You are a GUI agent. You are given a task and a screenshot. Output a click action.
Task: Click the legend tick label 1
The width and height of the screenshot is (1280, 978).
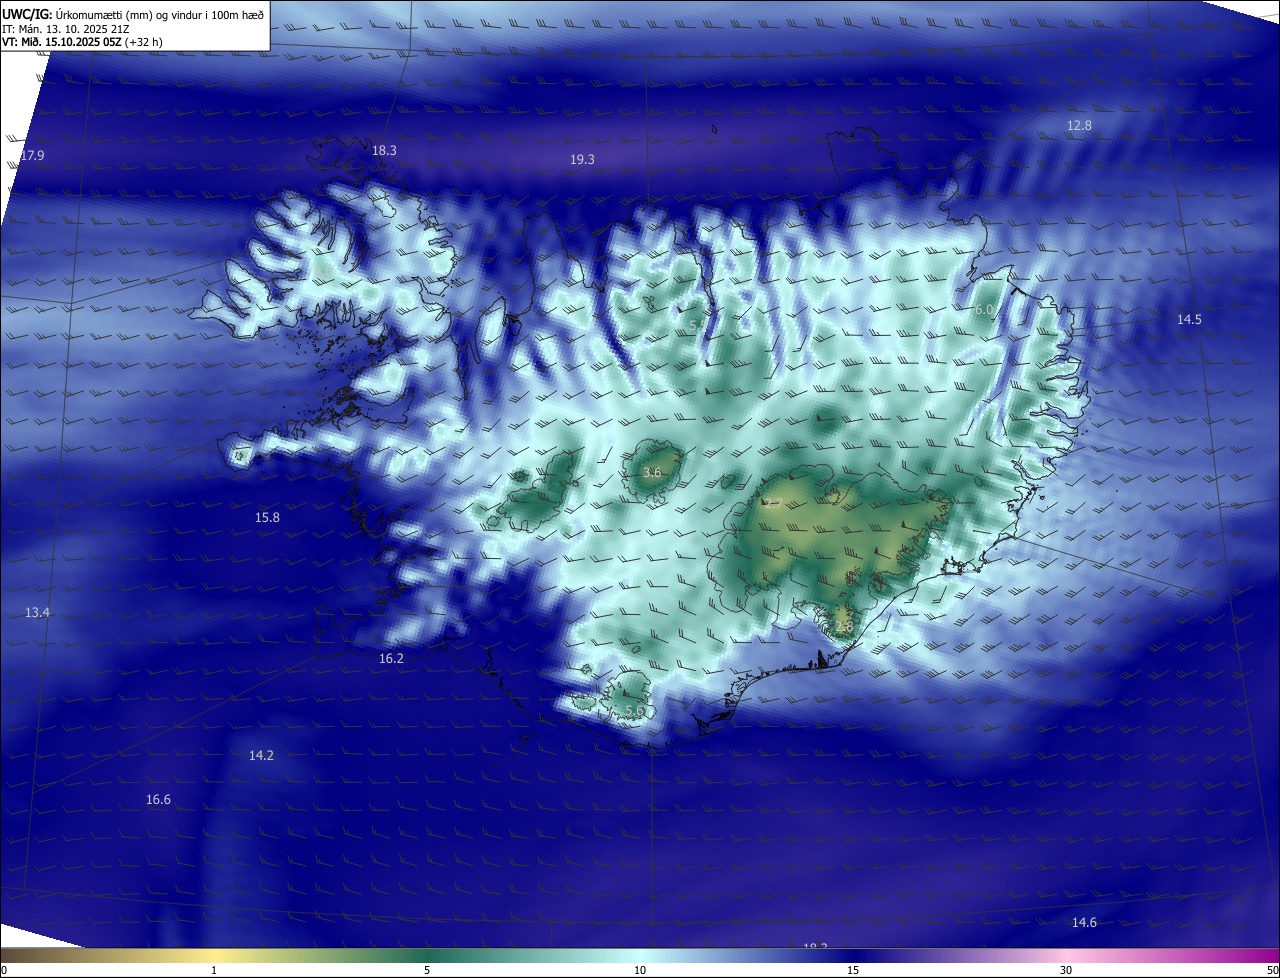pos(214,971)
